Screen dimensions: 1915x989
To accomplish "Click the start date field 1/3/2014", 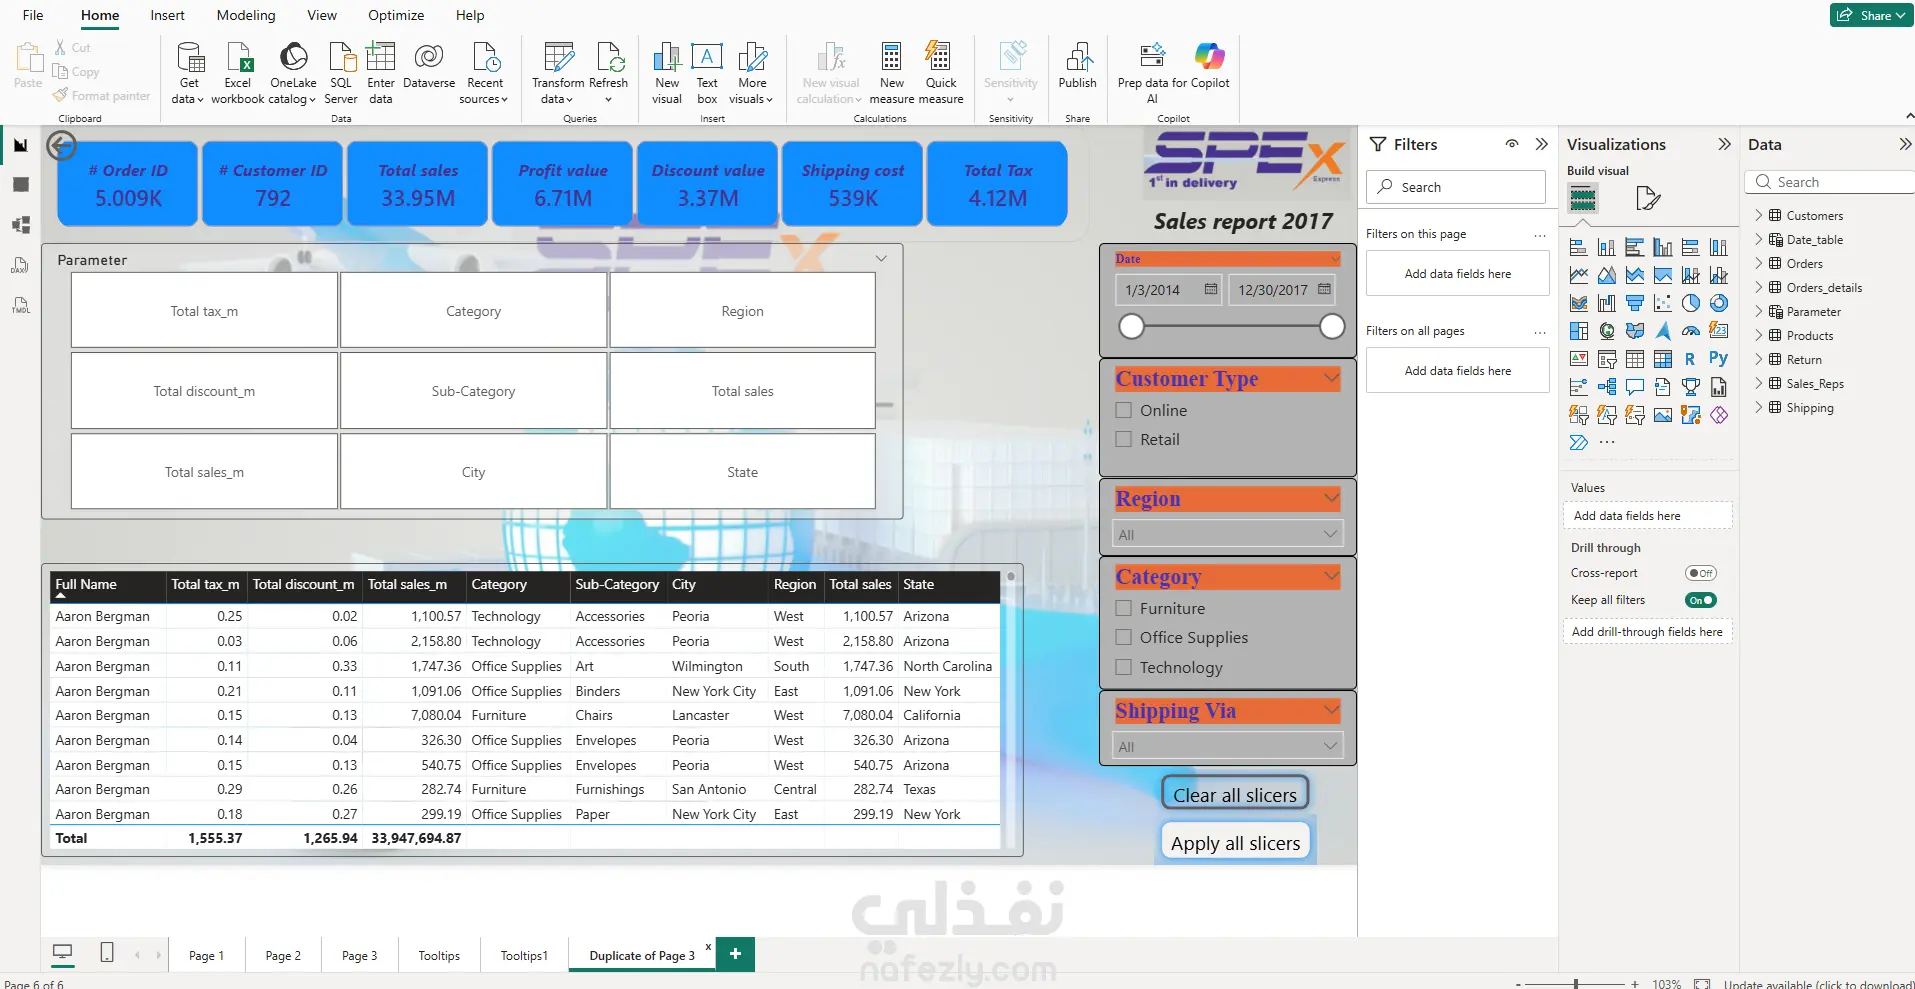I will tap(1168, 290).
